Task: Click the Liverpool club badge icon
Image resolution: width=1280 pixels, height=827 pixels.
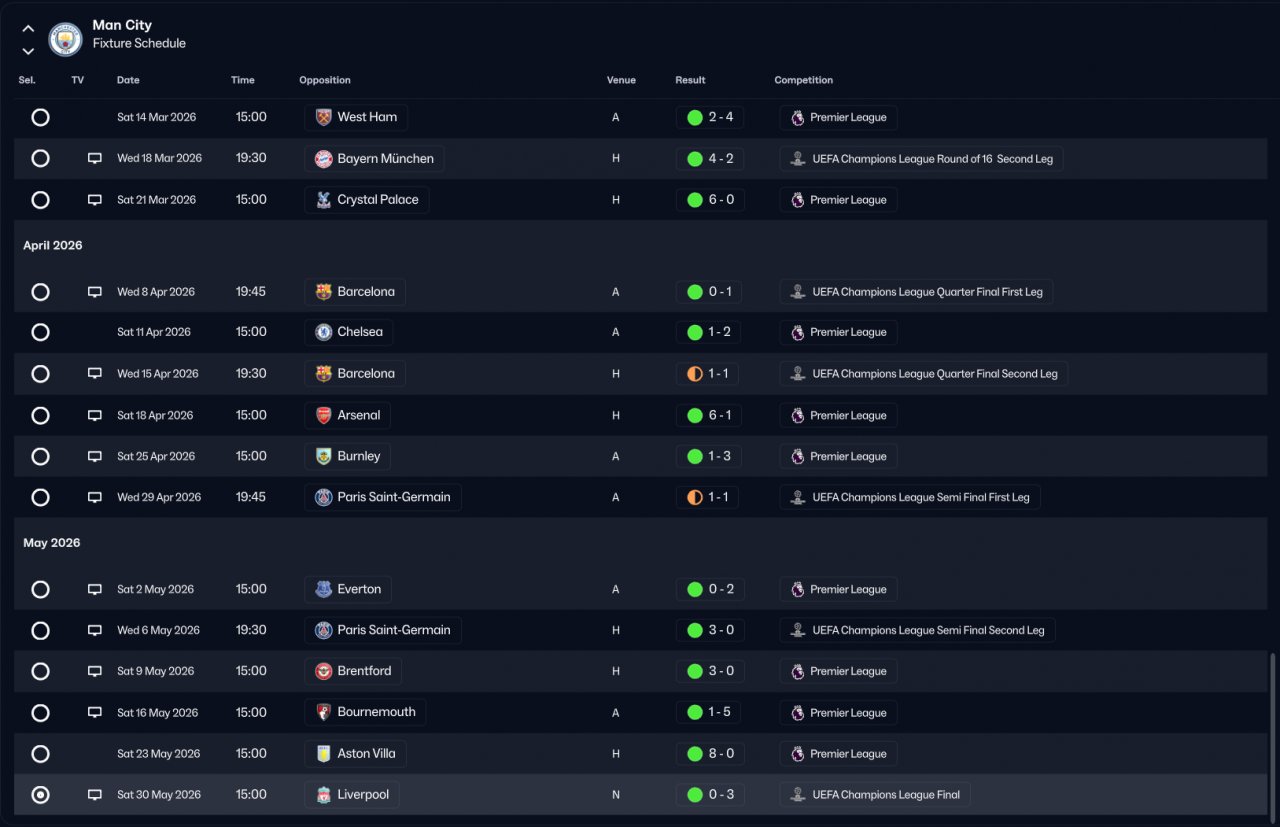Action: 323,795
